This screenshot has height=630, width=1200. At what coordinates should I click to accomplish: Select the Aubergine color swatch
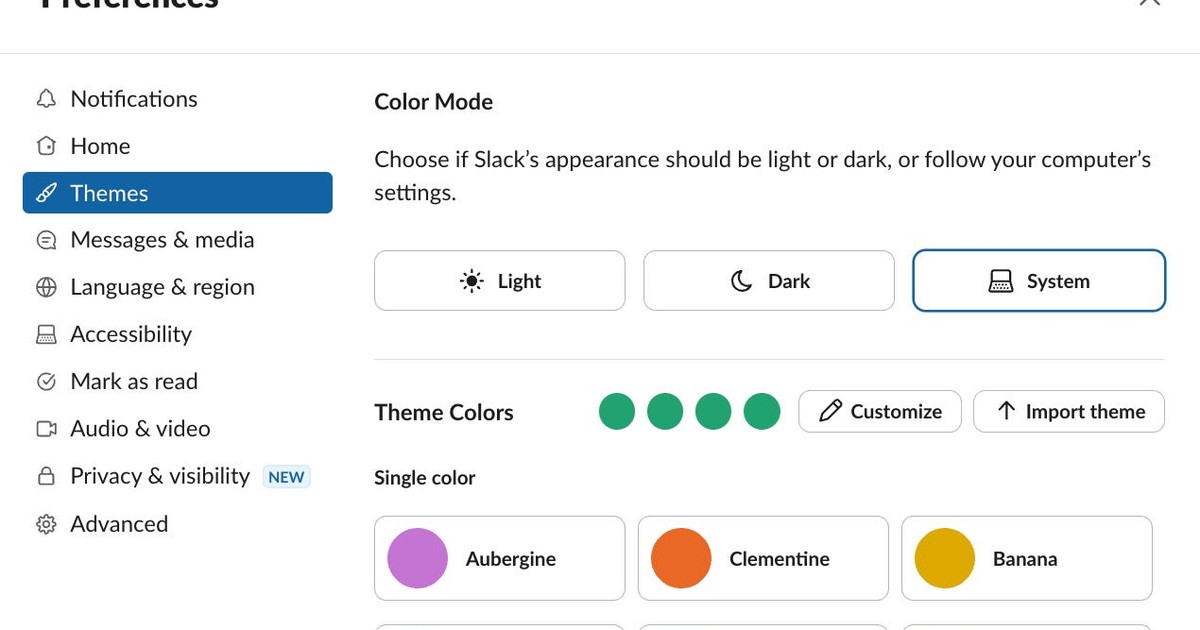[417, 559]
